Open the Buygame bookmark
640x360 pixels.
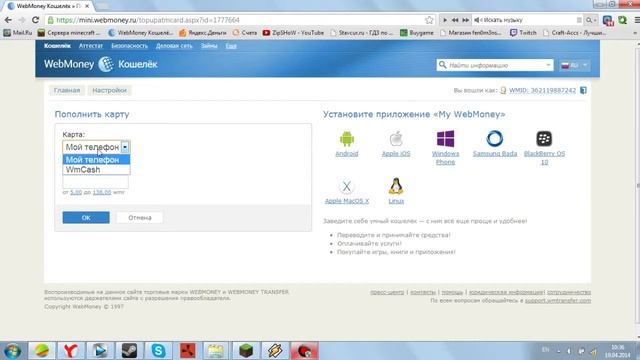point(417,33)
